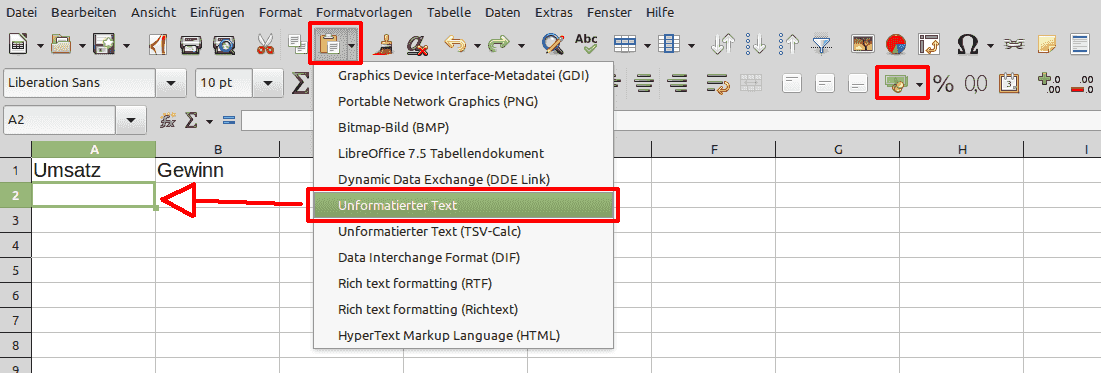Image resolution: width=1101 pixels, height=373 pixels.
Task: Click the Cut scissors icon
Action: [265, 44]
